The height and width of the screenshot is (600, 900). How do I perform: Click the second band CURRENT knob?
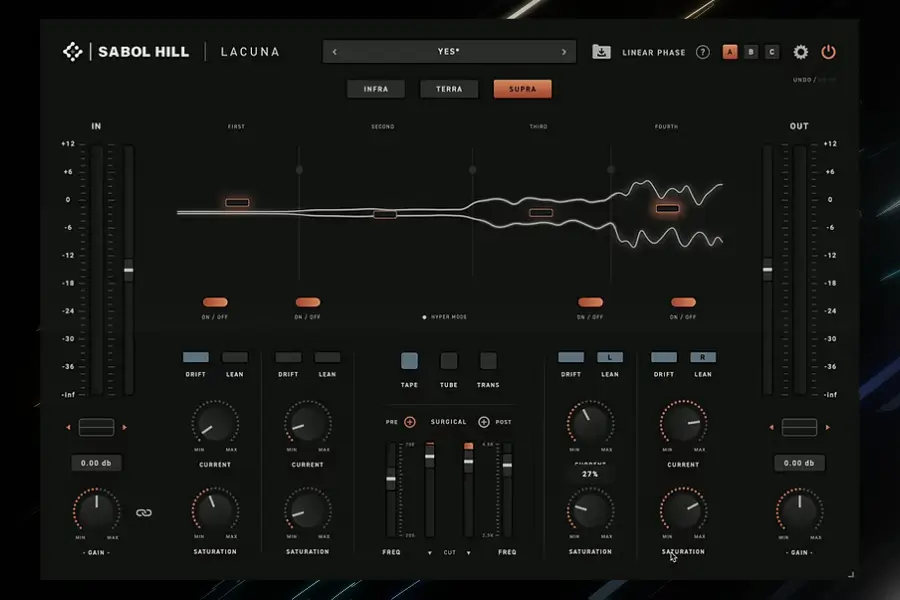[308, 424]
